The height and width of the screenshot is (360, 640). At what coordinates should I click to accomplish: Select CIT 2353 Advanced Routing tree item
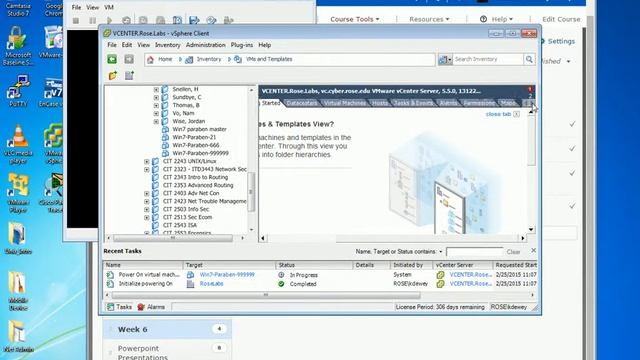pyautogui.click(x=198, y=185)
